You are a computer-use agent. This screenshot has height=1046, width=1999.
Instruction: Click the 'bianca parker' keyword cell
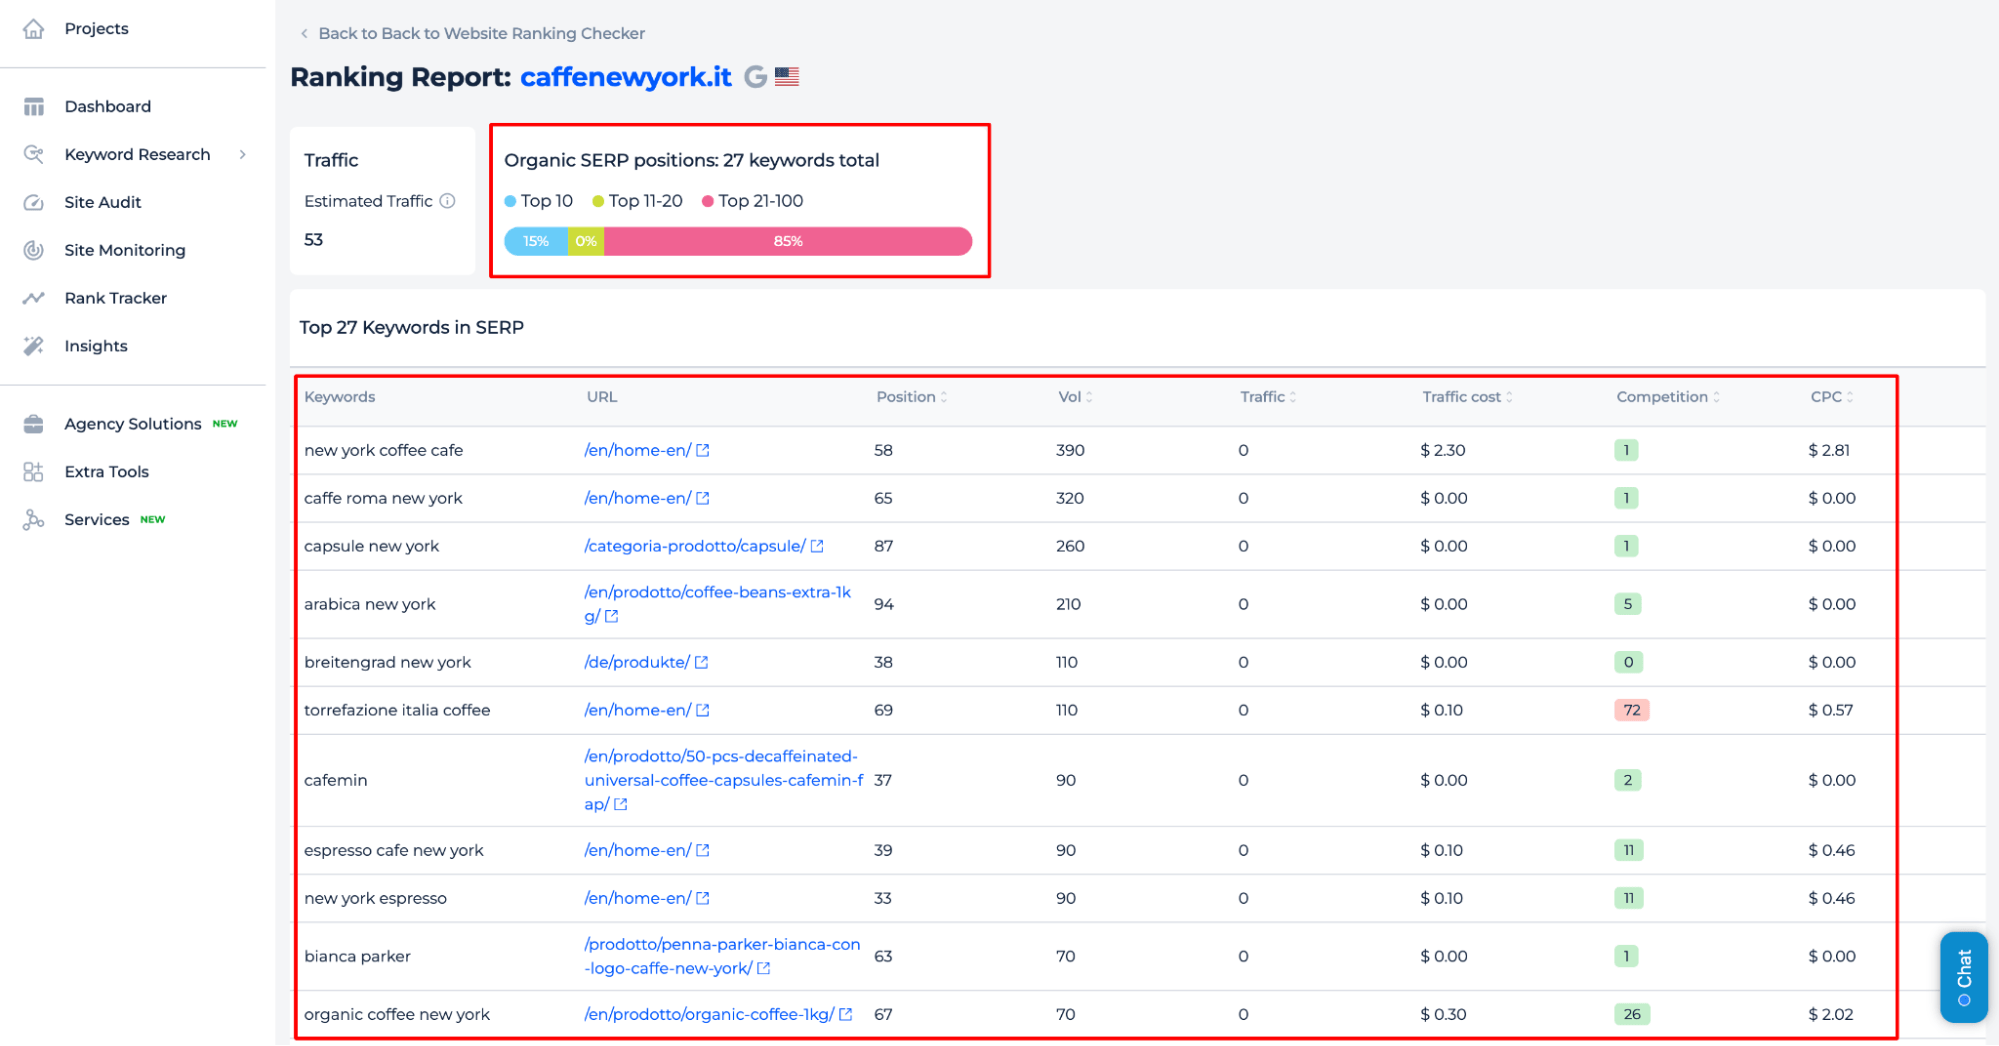point(357,957)
